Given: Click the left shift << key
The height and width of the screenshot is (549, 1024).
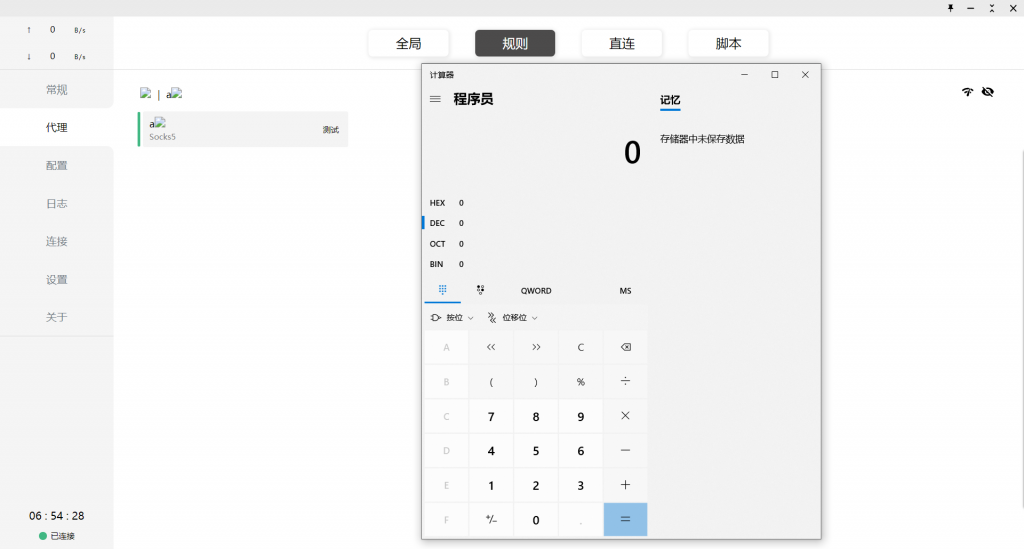Looking at the screenshot, I should coord(491,347).
